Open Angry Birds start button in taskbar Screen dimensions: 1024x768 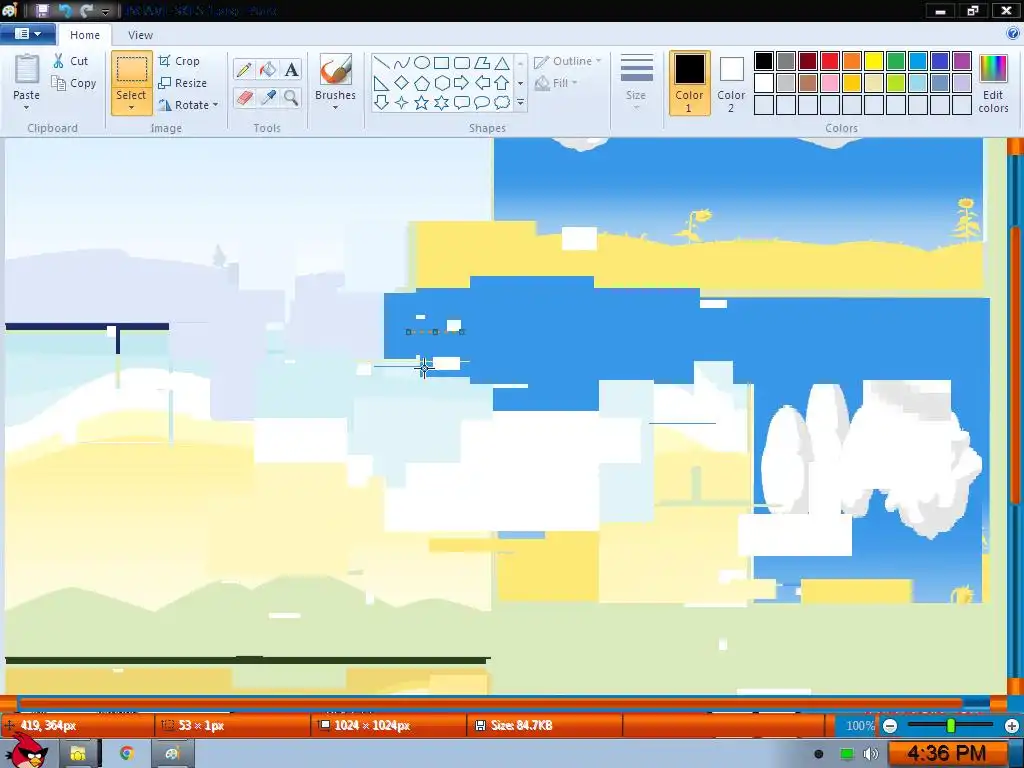[x=26, y=752]
